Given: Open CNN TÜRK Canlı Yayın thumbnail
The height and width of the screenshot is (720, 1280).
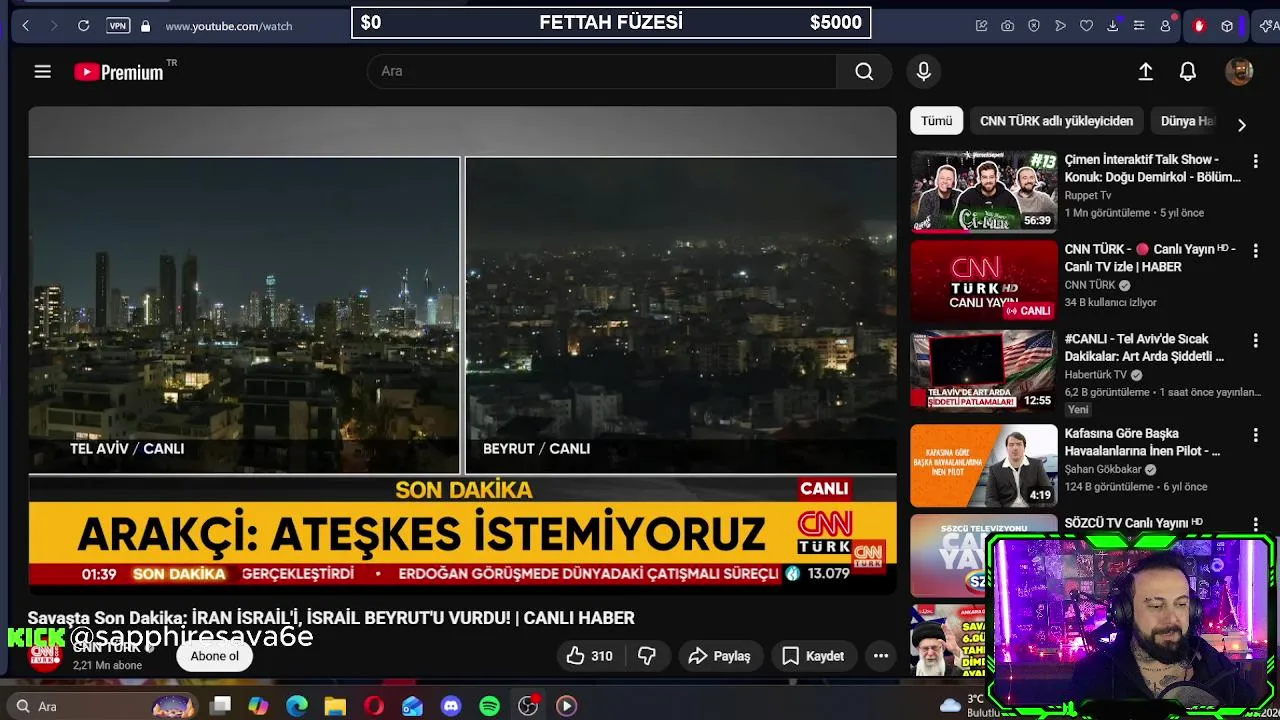Looking at the screenshot, I should (984, 281).
